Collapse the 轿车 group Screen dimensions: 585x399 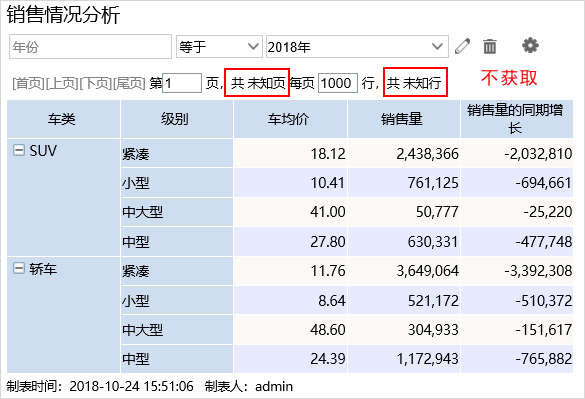click(19, 268)
